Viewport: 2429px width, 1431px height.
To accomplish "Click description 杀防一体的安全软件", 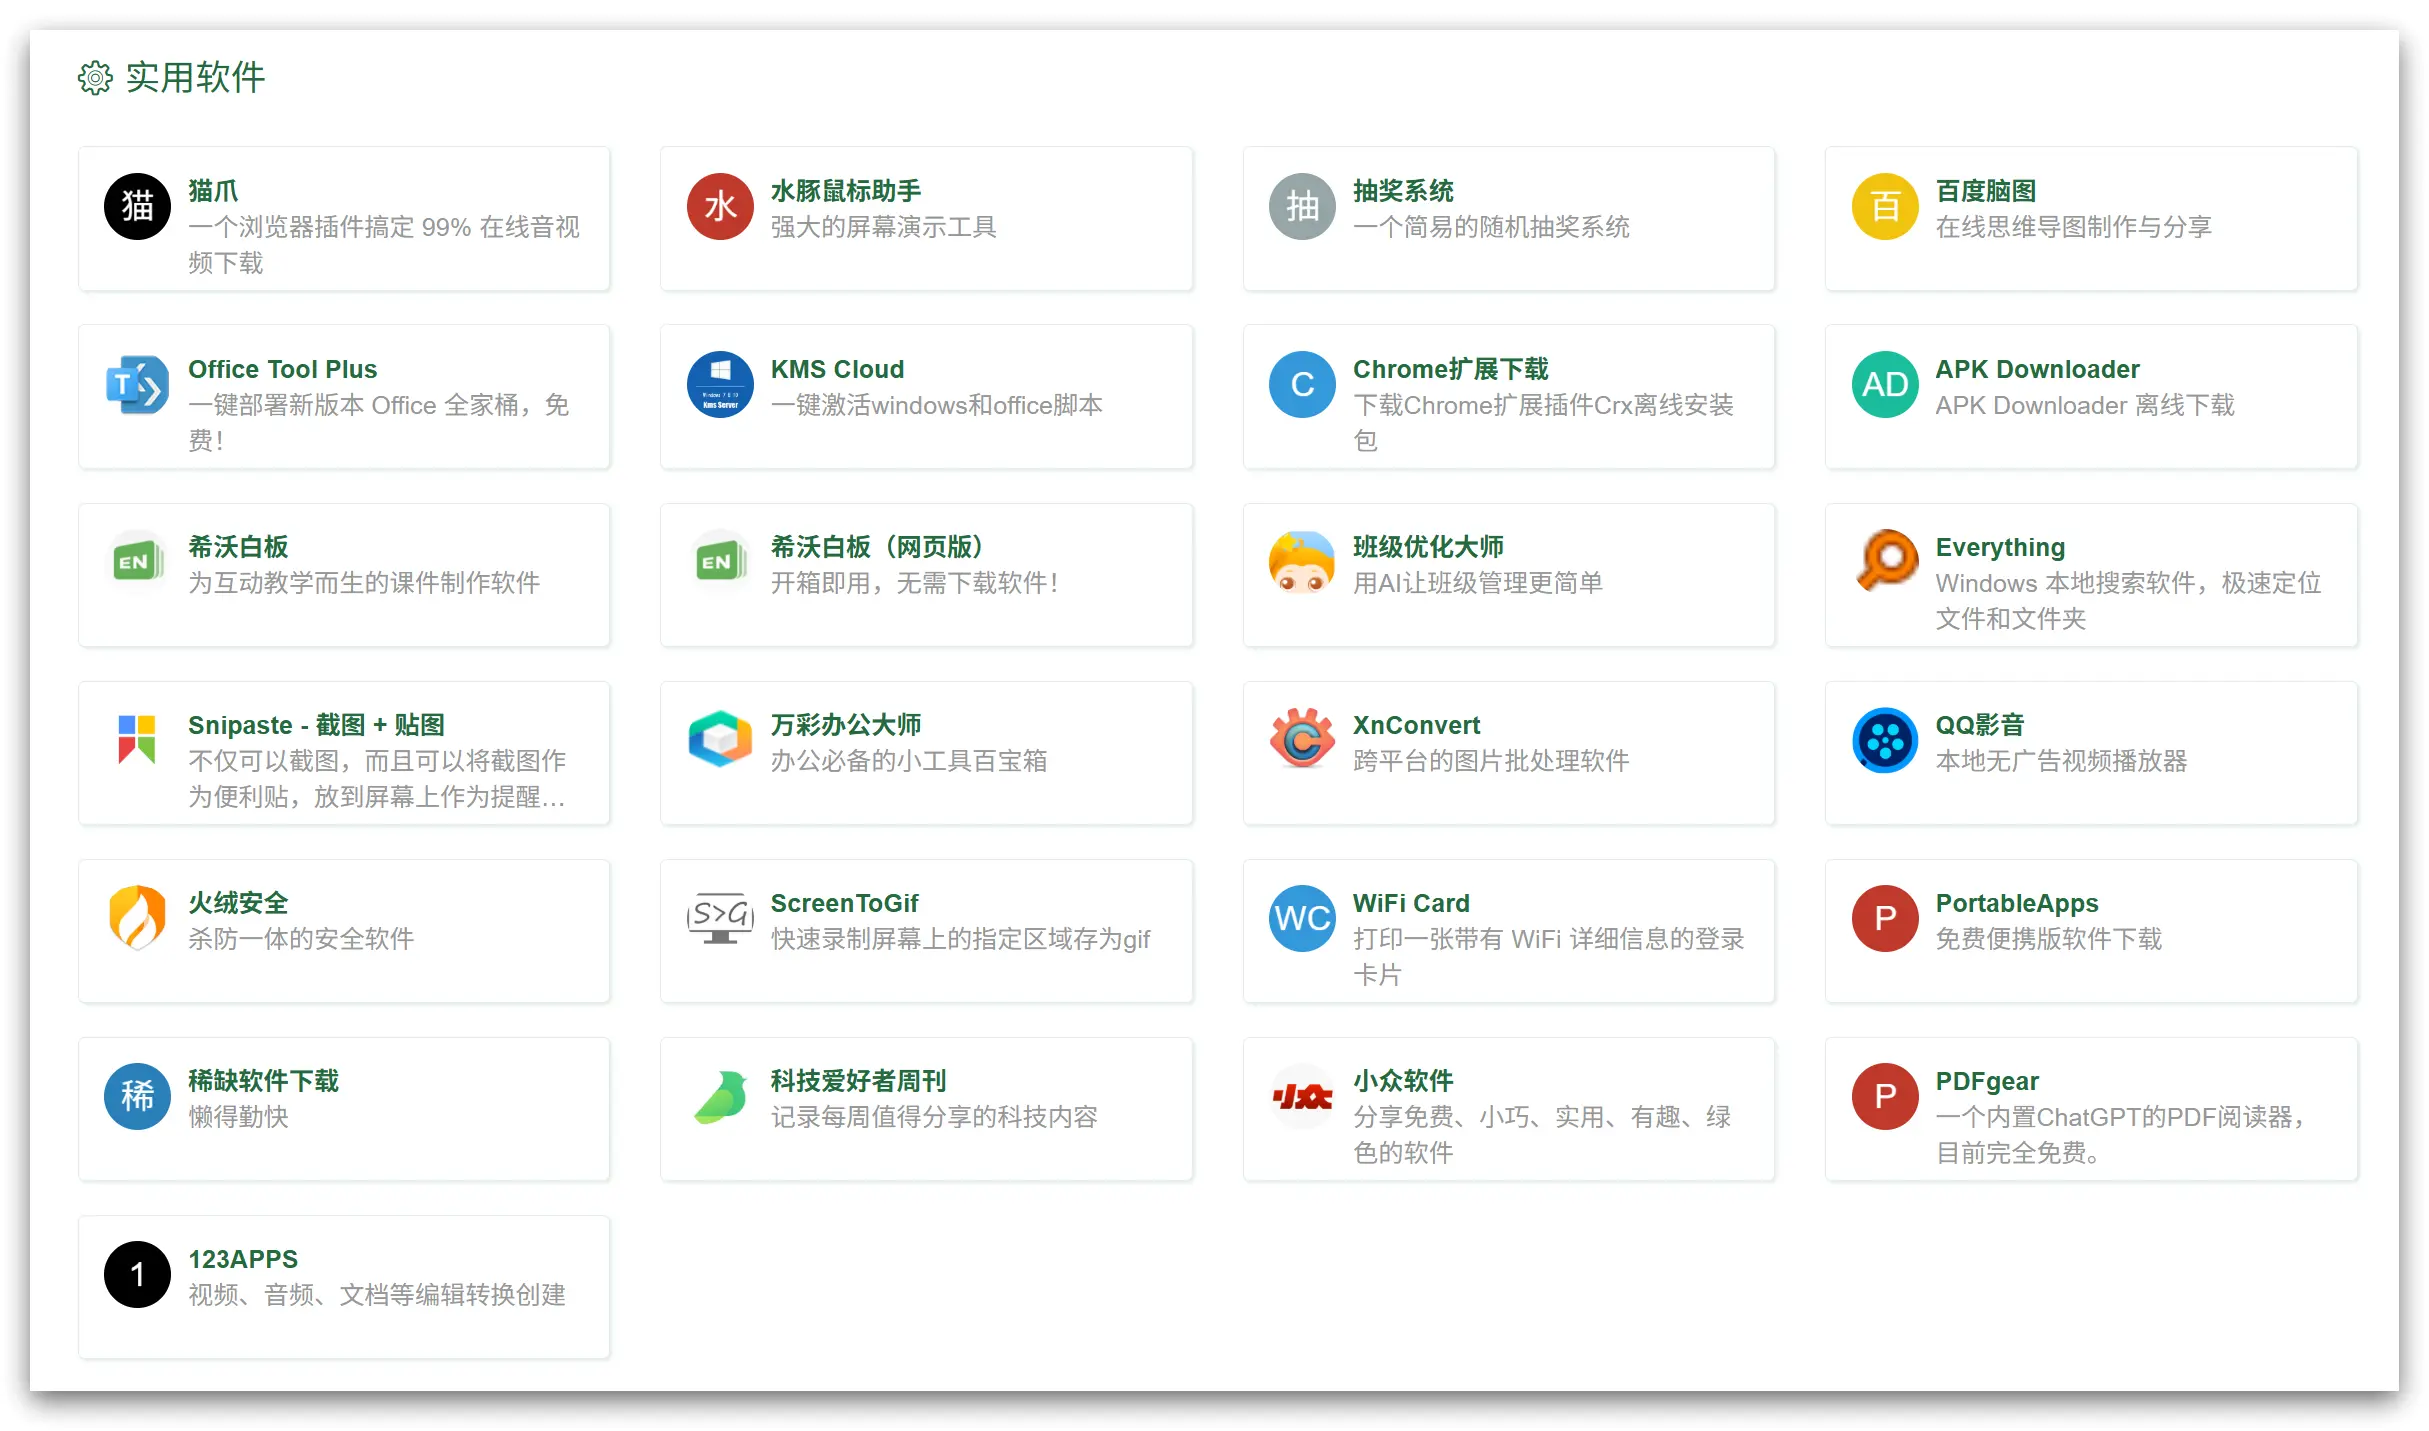I will tap(301, 939).
